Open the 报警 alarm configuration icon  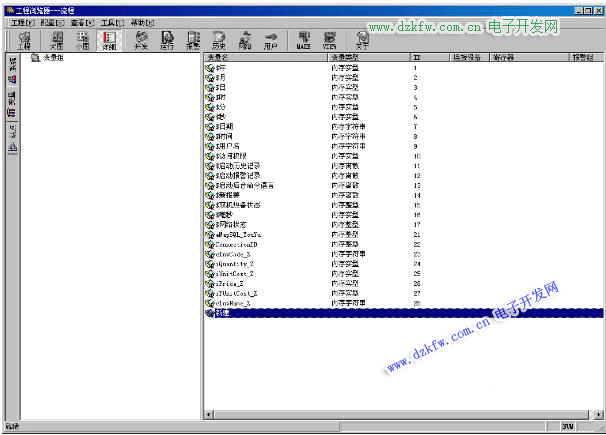[x=193, y=39]
